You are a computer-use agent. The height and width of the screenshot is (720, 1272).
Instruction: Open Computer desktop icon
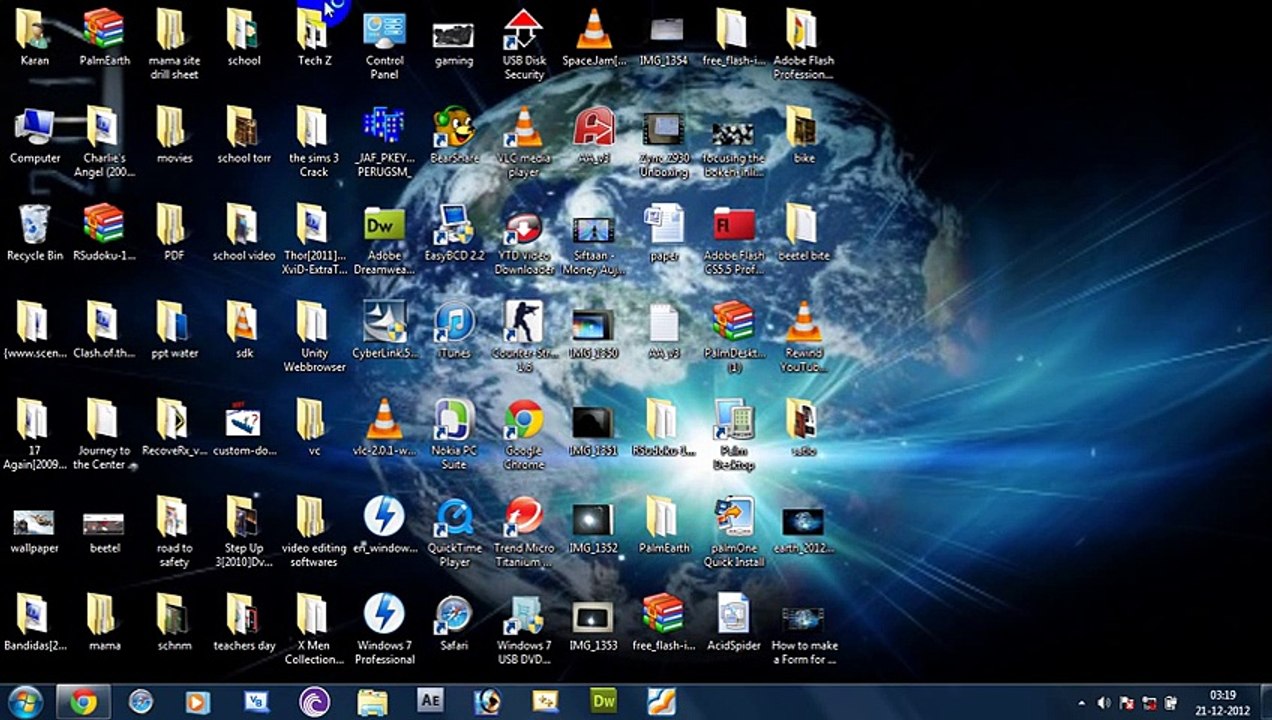pos(34,136)
